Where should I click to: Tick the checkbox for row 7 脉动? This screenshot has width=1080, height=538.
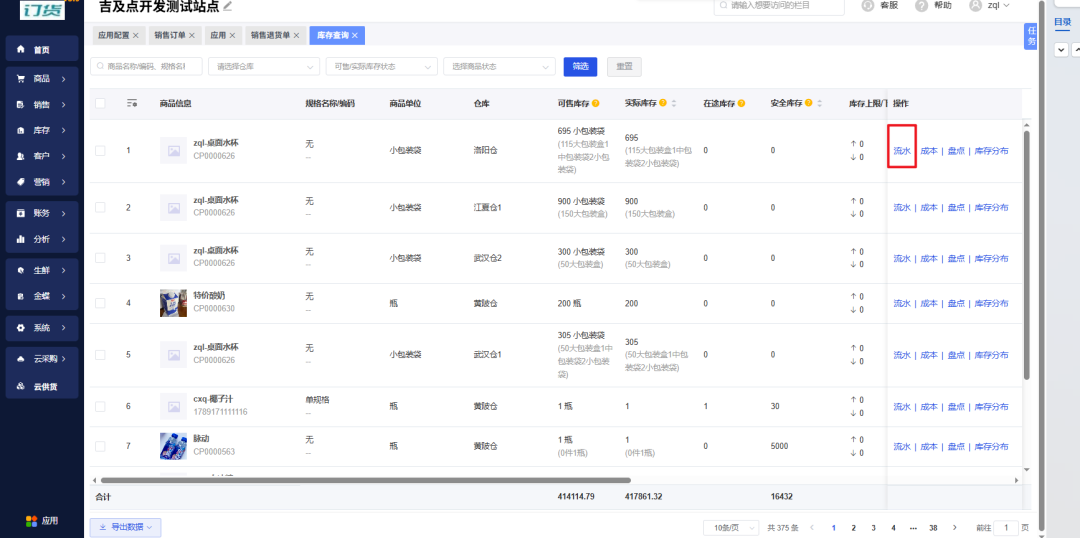(x=101, y=446)
